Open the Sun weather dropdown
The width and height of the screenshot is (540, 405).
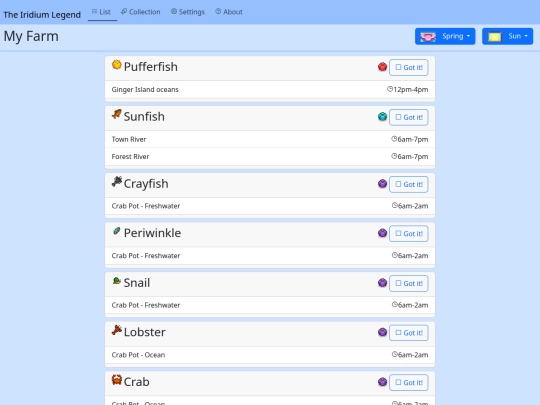(507, 37)
